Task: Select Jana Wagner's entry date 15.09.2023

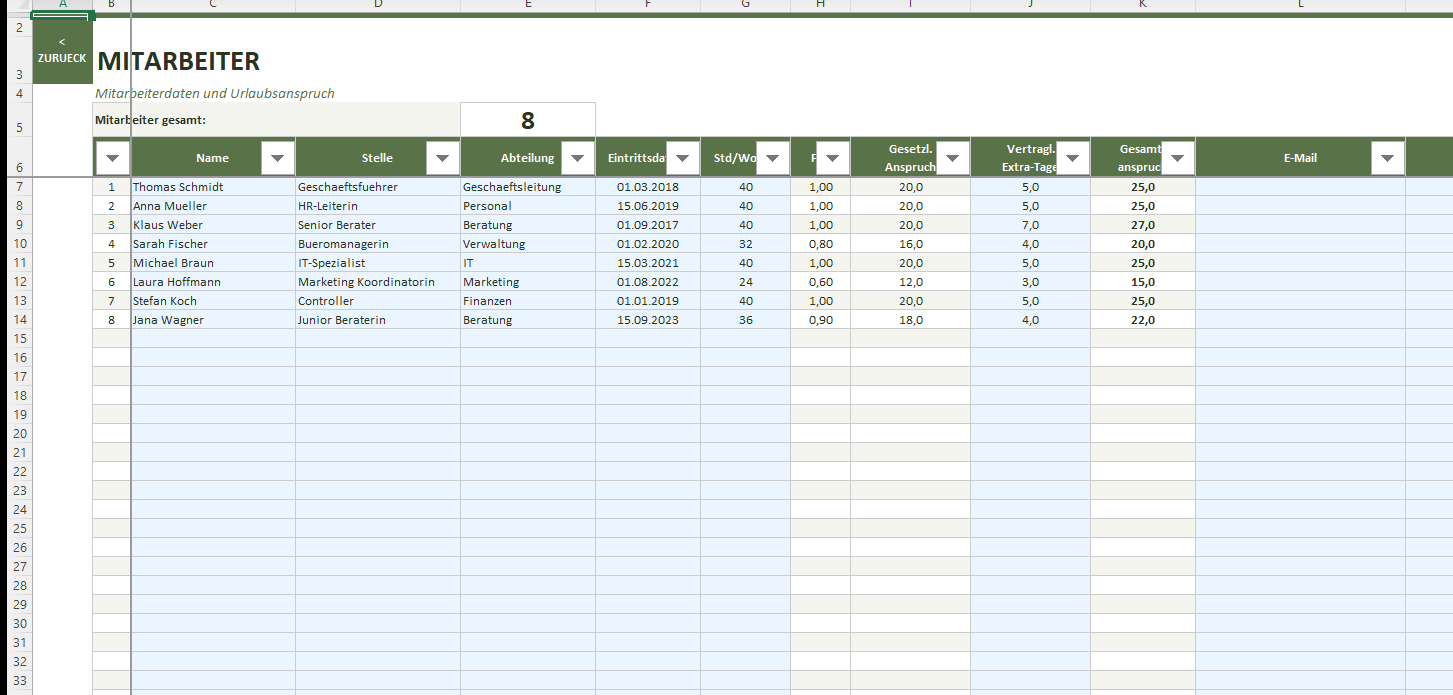Action: [x=647, y=320]
